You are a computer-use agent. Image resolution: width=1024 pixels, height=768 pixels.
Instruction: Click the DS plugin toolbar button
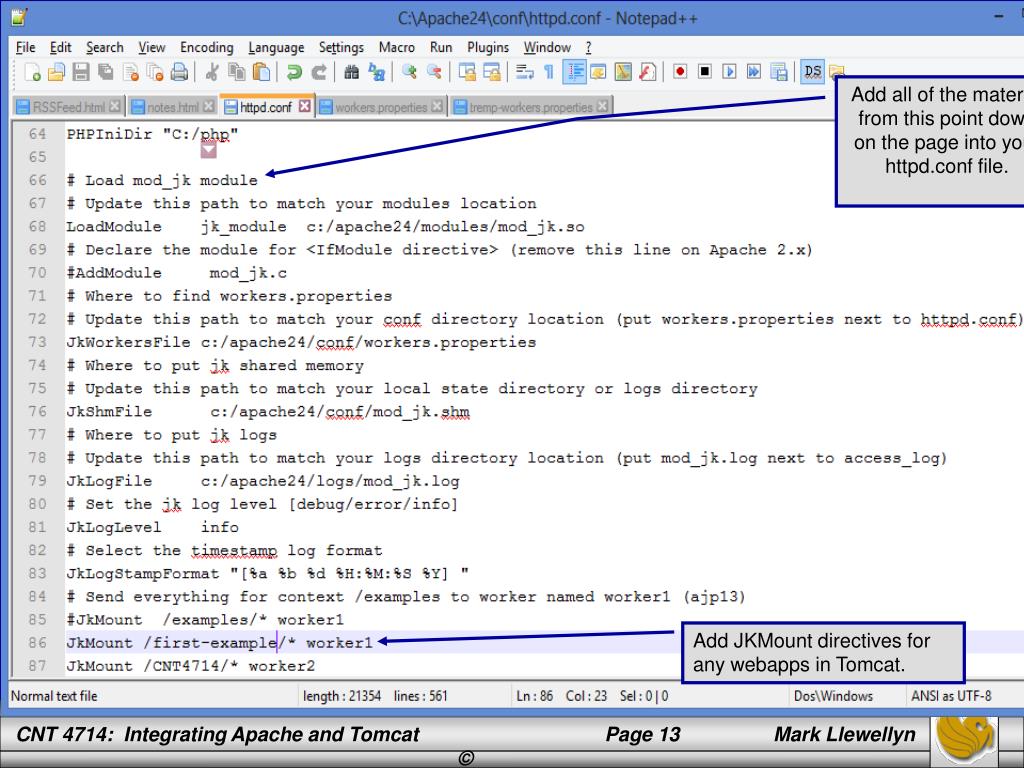point(812,72)
